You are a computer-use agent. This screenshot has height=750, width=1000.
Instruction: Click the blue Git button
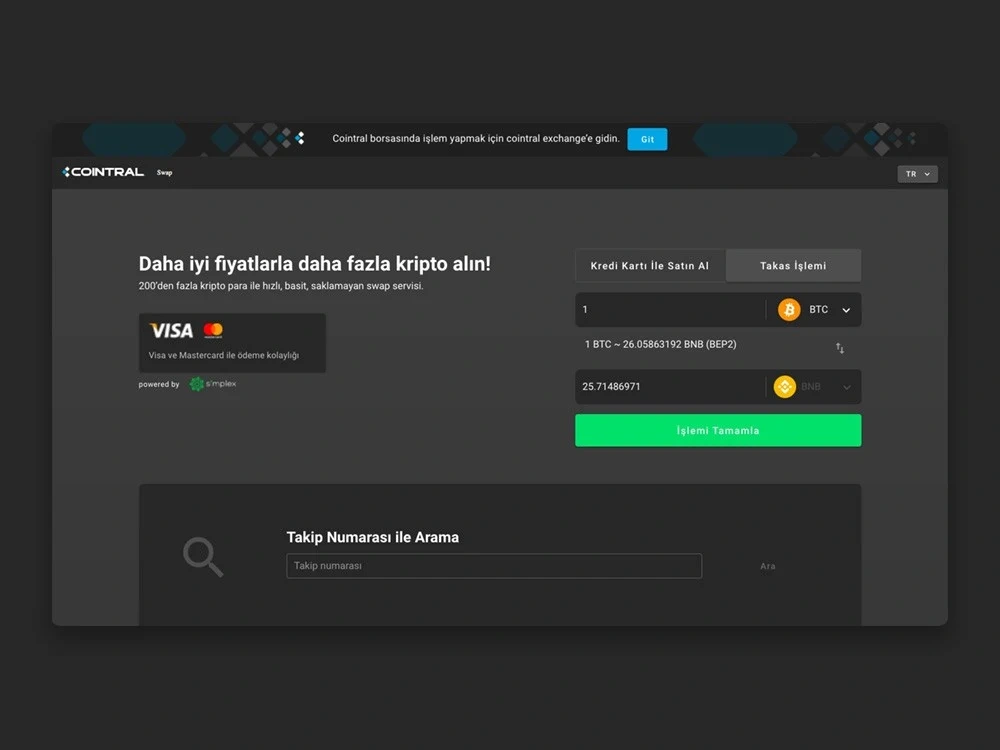coord(647,139)
